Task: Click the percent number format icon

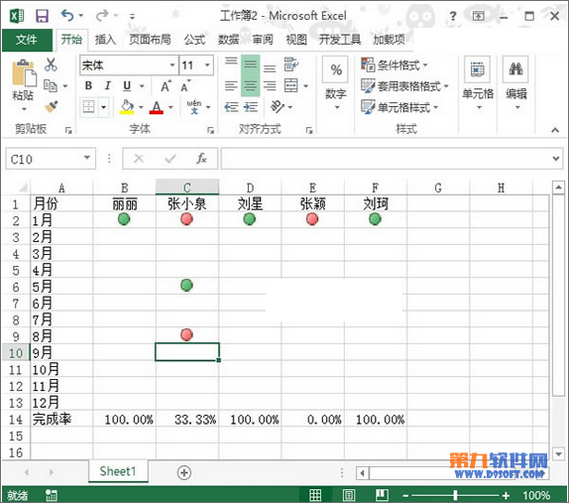Action: click(336, 69)
